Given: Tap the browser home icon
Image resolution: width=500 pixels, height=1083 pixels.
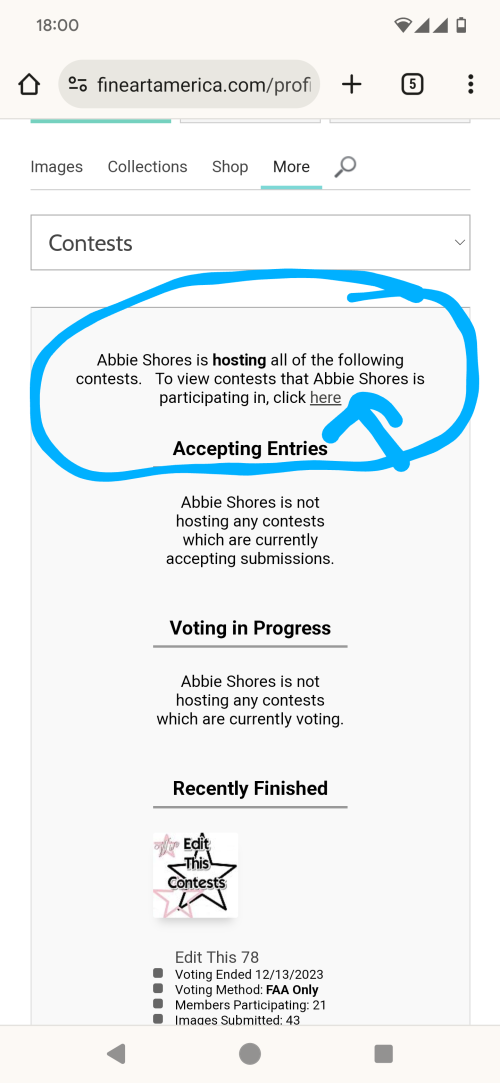Looking at the screenshot, I should [x=28, y=84].
